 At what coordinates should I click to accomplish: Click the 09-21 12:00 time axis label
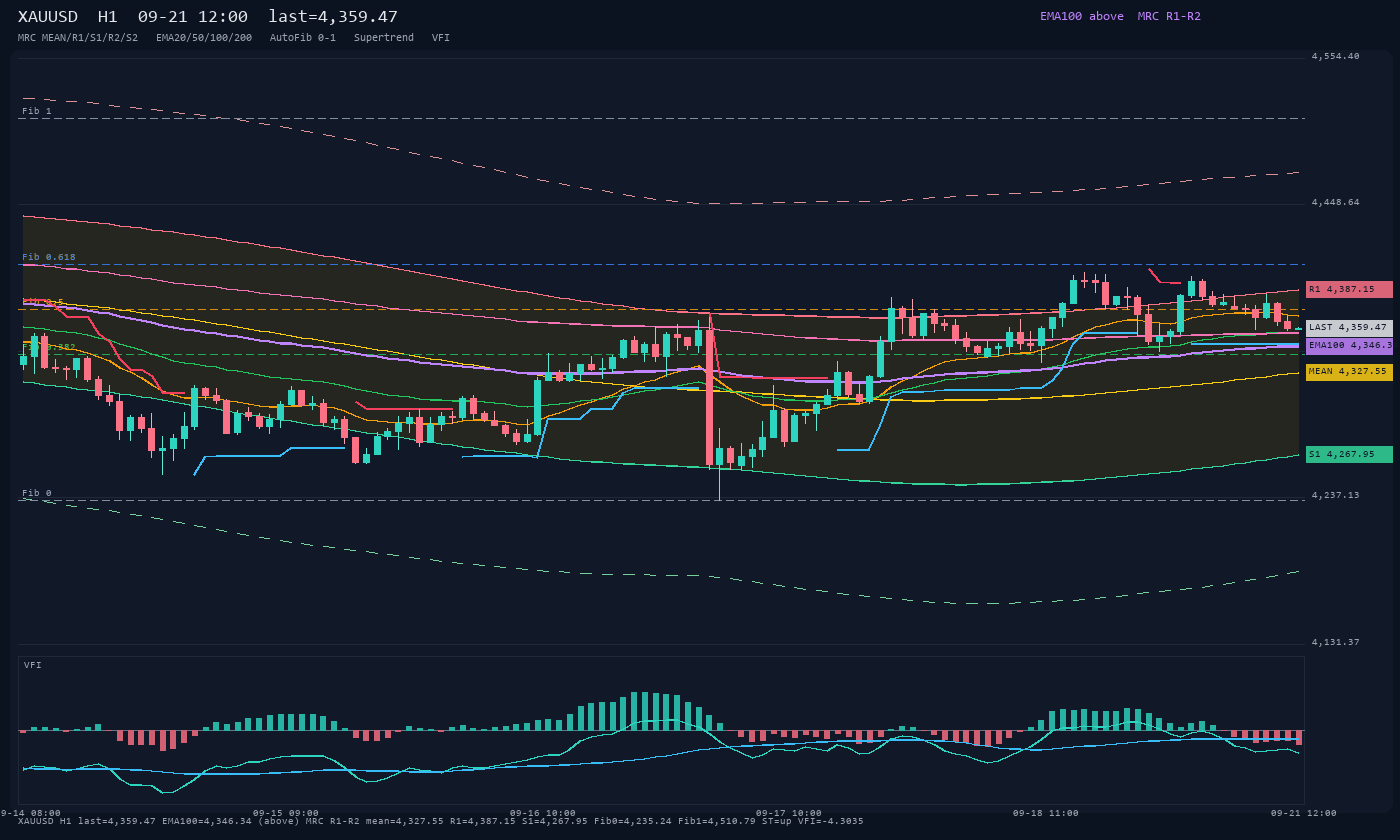pyautogui.click(x=1304, y=813)
